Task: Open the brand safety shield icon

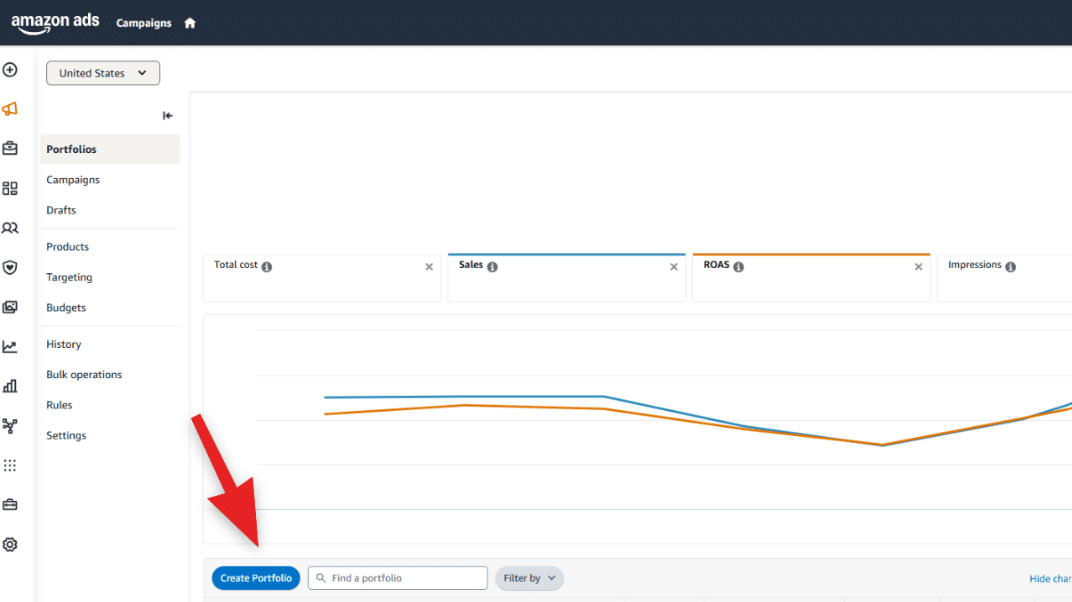Action: point(10,268)
